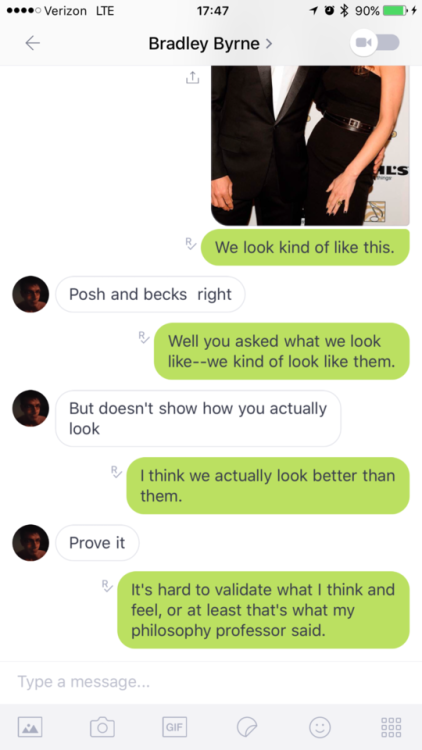This screenshot has height=750, width=422.
Task: Open the GIF picker
Action: (175, 727)
